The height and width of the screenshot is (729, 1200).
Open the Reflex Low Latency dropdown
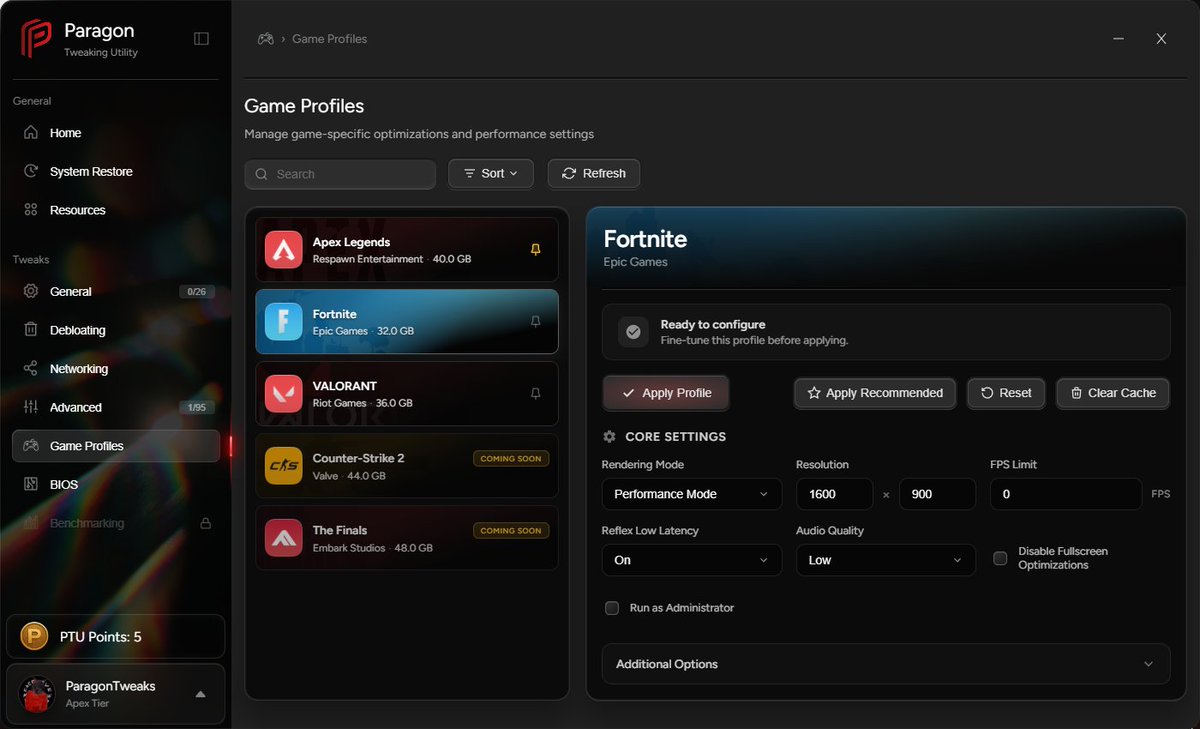692,560
